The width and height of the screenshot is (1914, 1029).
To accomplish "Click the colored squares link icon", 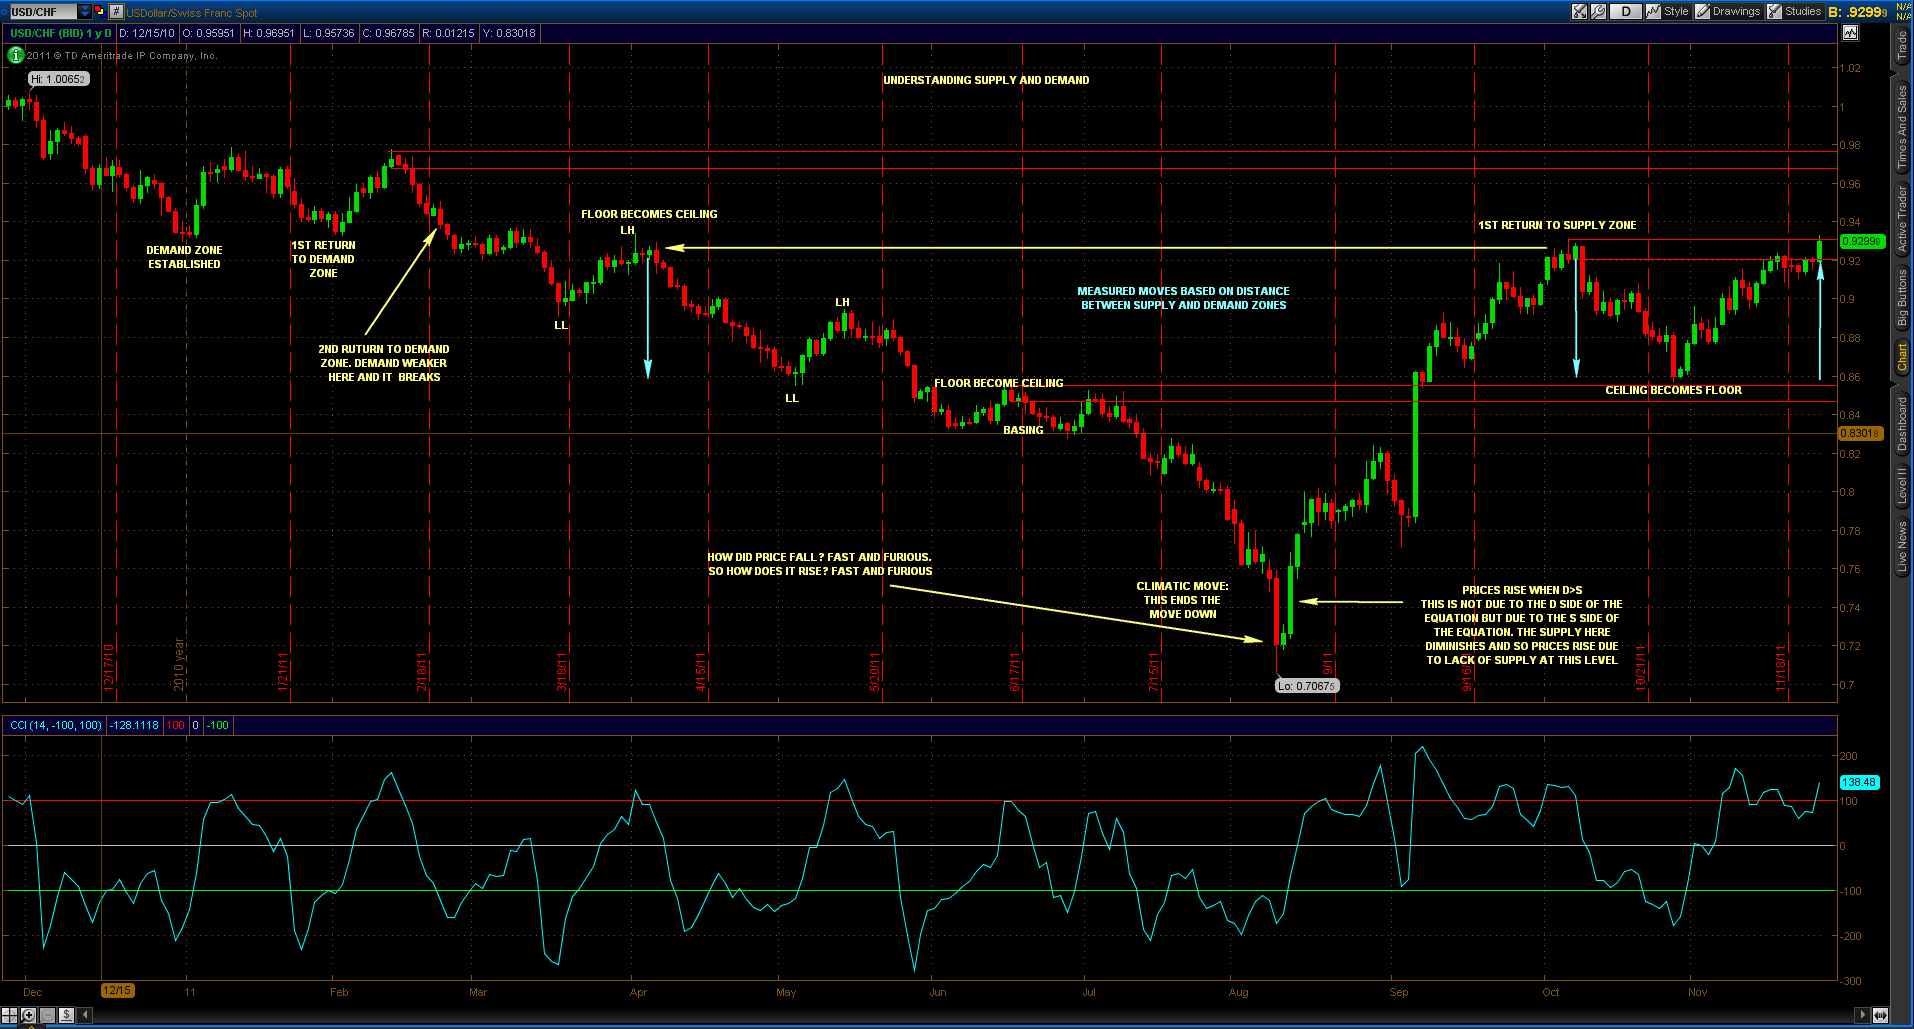I will pyautogui.click(x=100, y=12).
